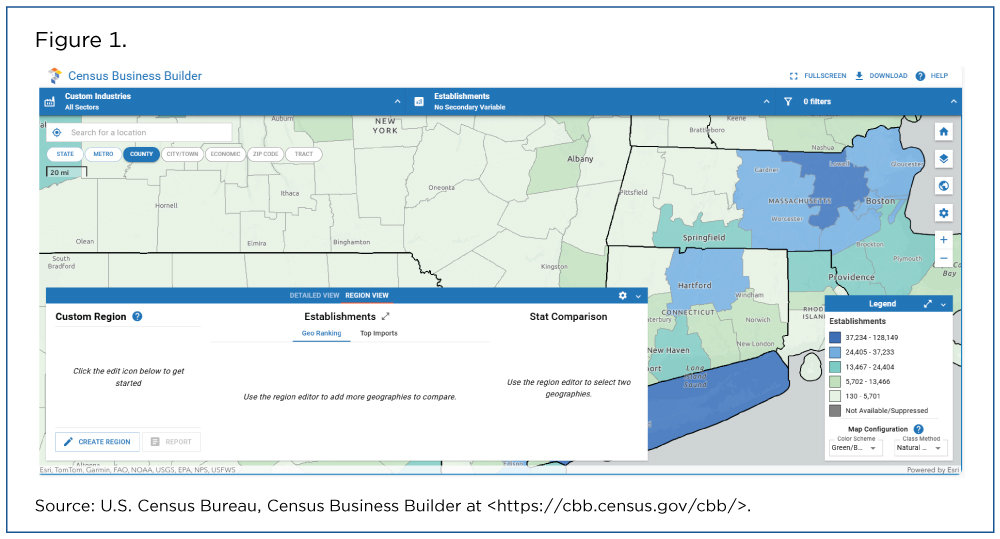This screenshot has width=1000, height=539.
Task: Click the Springfield label on map
Action: (704, 238)
